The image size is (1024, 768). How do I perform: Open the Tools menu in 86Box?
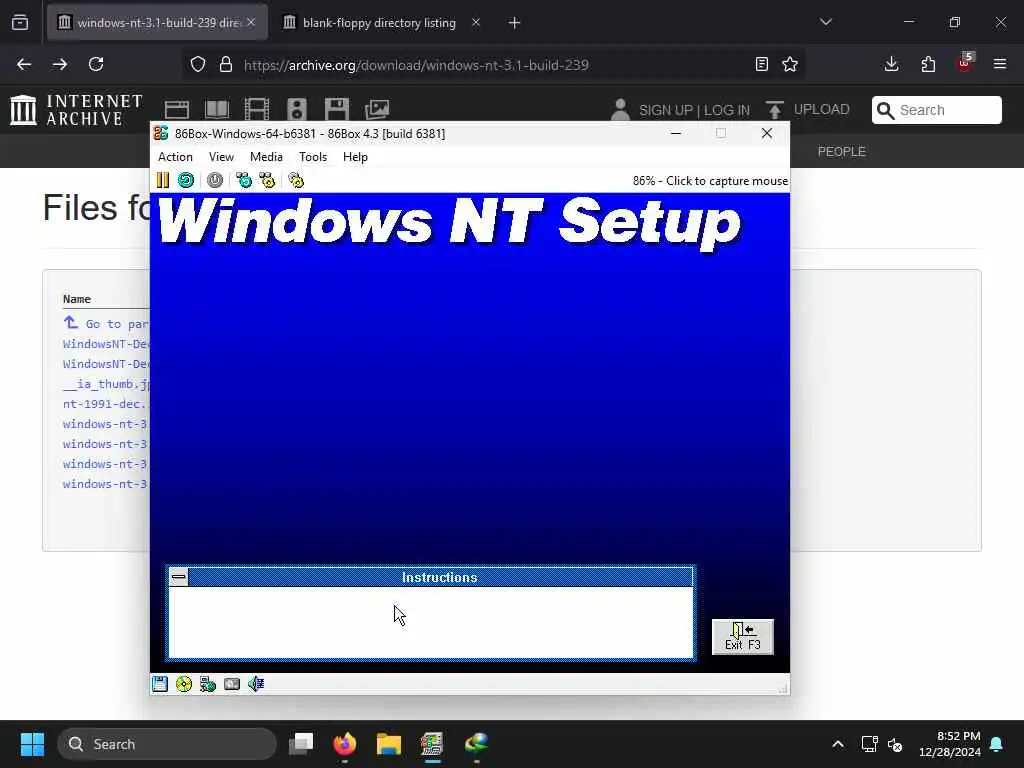pos(313,157)
